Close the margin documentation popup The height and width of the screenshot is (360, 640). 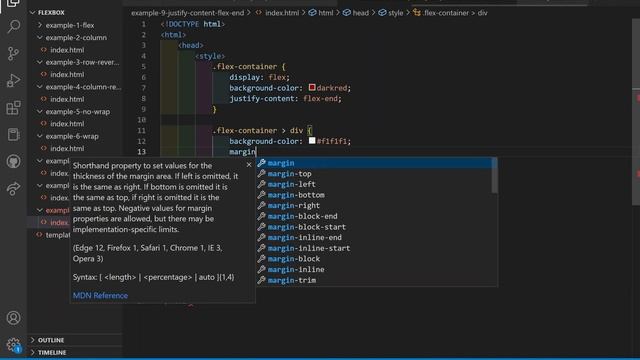(x=249, y=164)
